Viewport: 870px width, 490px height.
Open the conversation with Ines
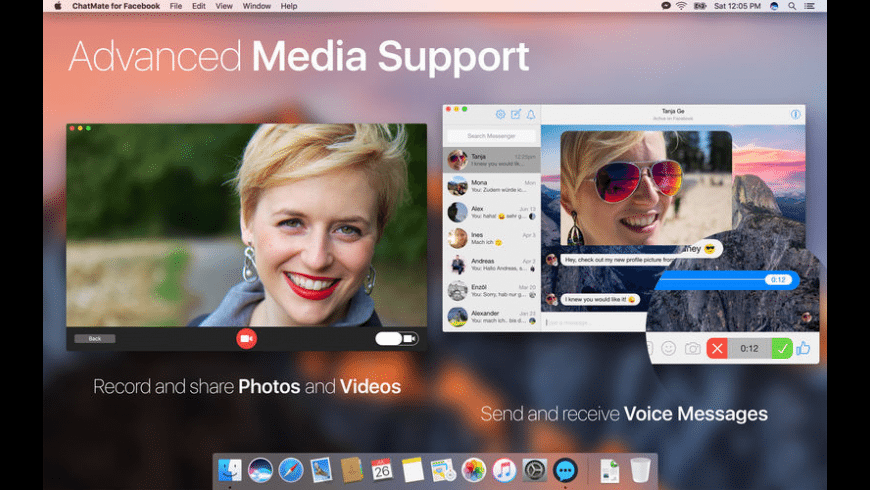click(x=492, y=238)
